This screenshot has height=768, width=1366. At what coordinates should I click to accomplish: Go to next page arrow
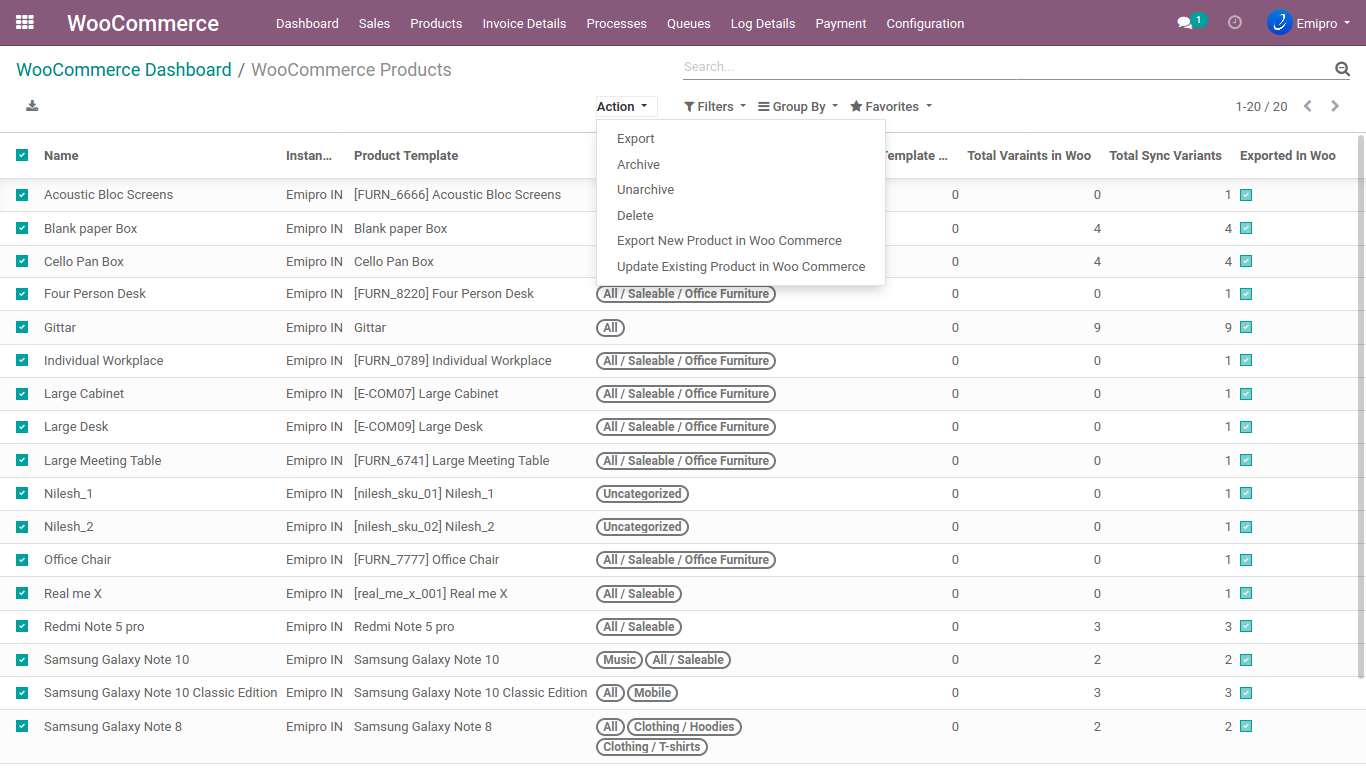tap(1335, 106)
